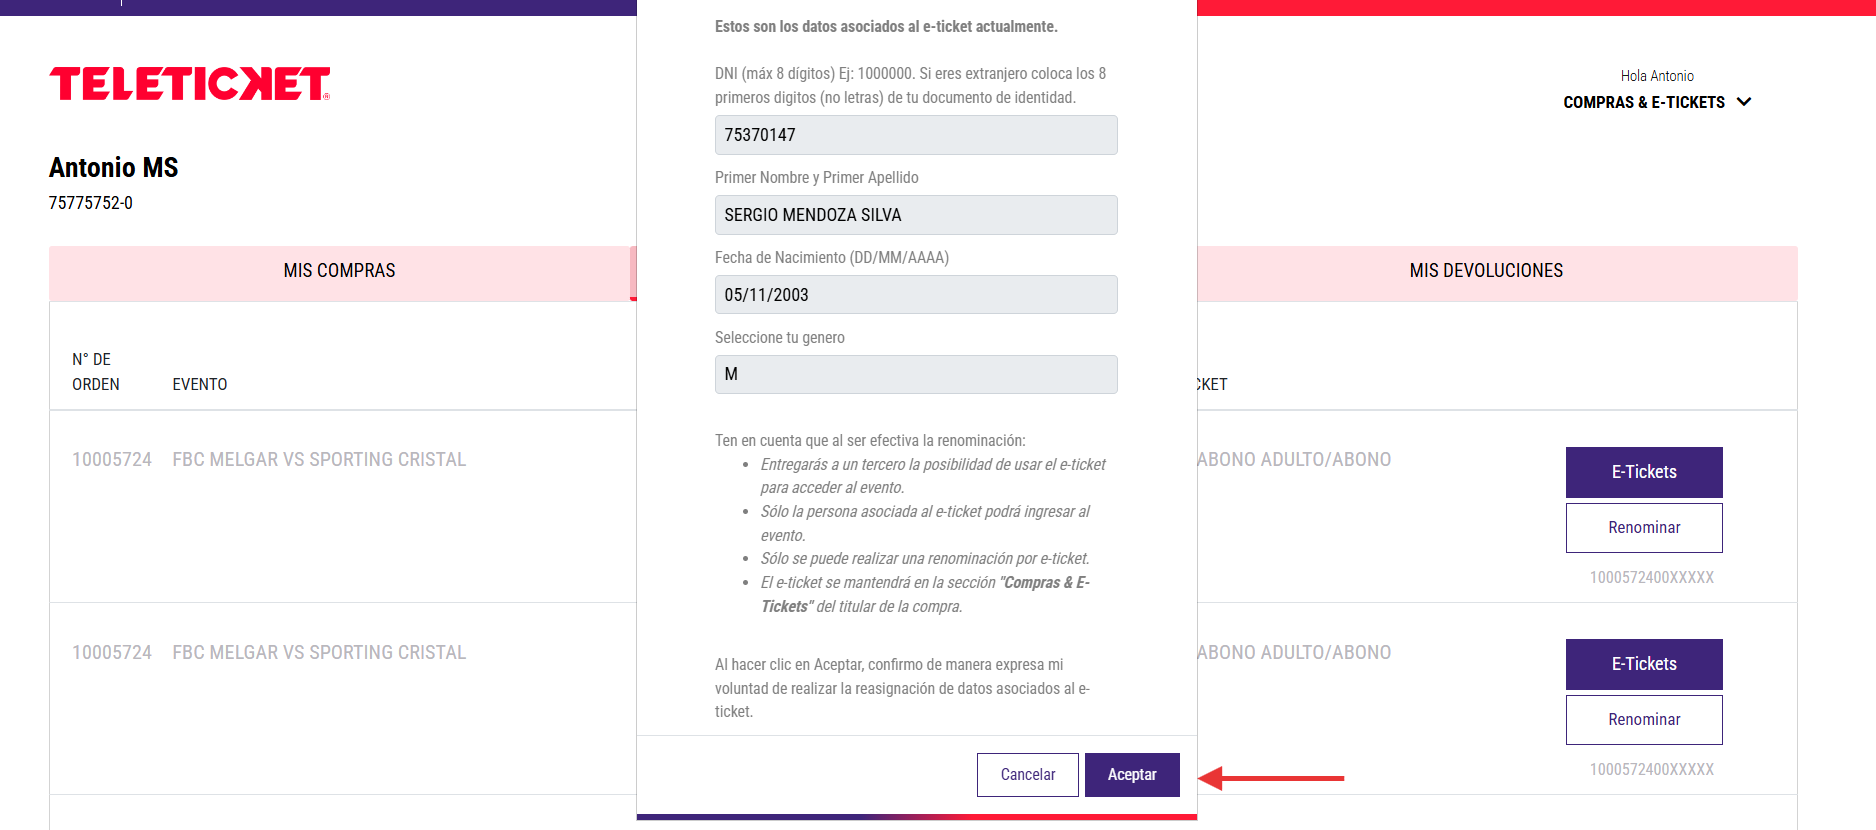The width and height of the screenshot is (1876, 830).
Task: Switch to the Mis Devoluciones tab
Action: [x=1486, y=271]
